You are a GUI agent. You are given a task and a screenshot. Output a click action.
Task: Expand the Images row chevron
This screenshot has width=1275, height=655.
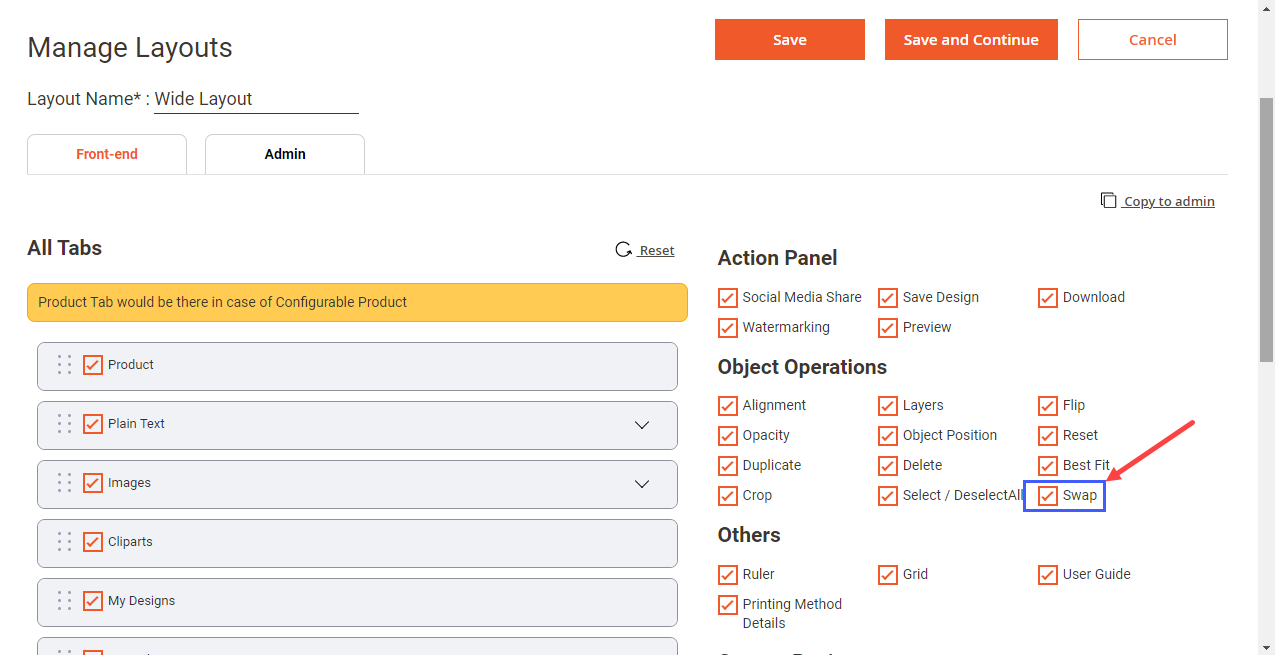click(x=642, y=484)
